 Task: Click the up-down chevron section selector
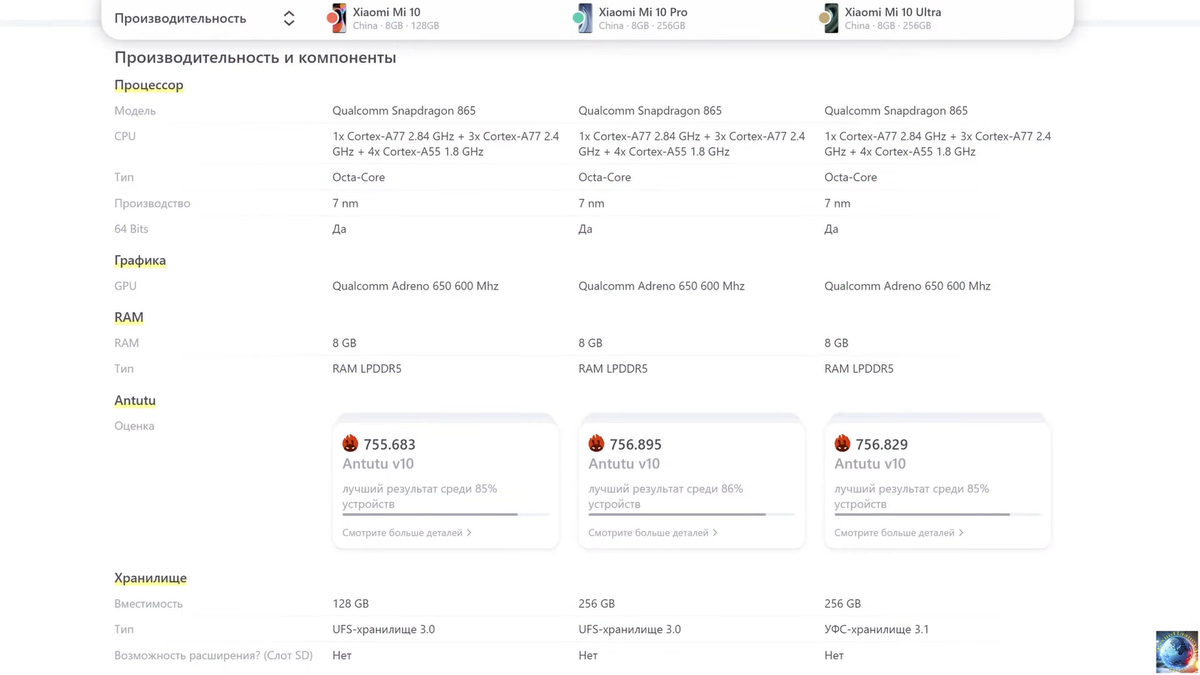click(x=289, y=18)
